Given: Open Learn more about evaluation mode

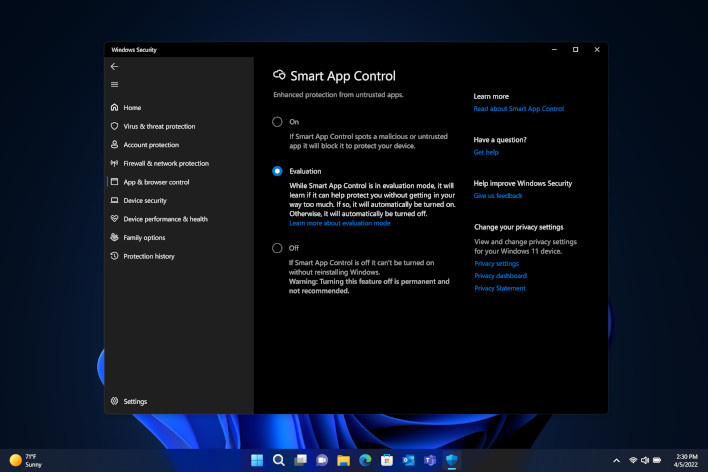Looking at the screenshot, I should [340, 223].
